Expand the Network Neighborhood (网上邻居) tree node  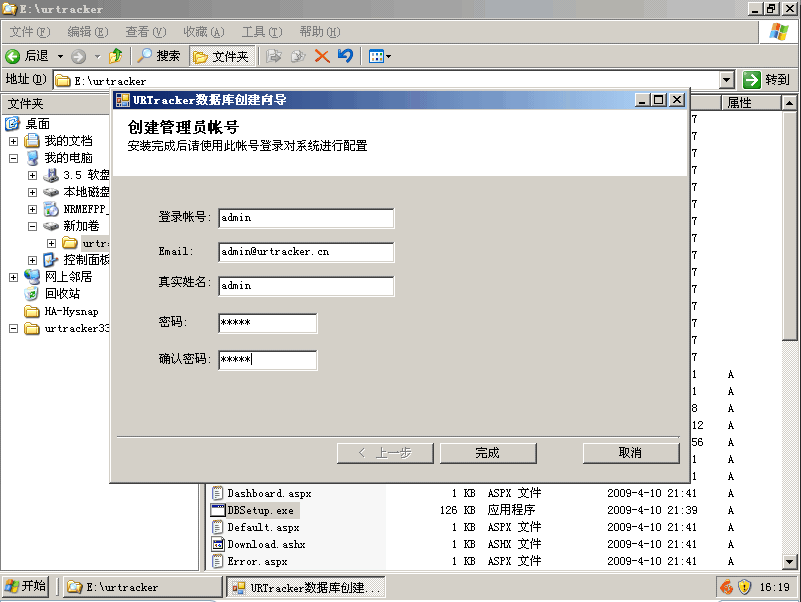tap(14, 277)
